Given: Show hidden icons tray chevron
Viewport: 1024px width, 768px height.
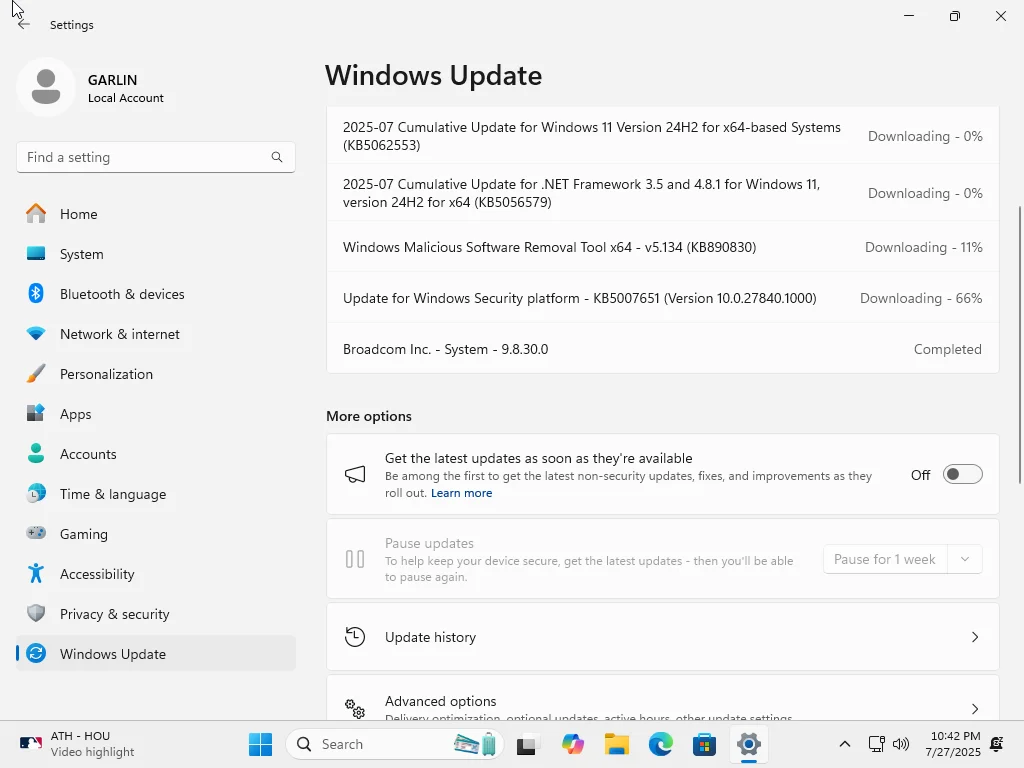Looking at the screenshot, I should [x=844, y=744].
